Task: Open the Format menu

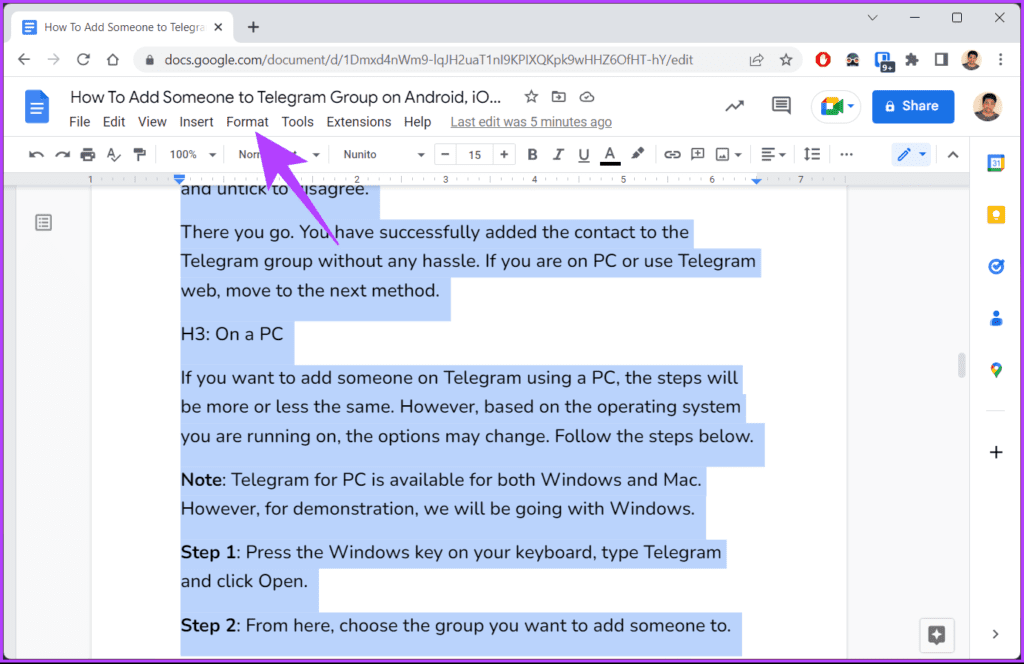Action: [x=247, y=121]
